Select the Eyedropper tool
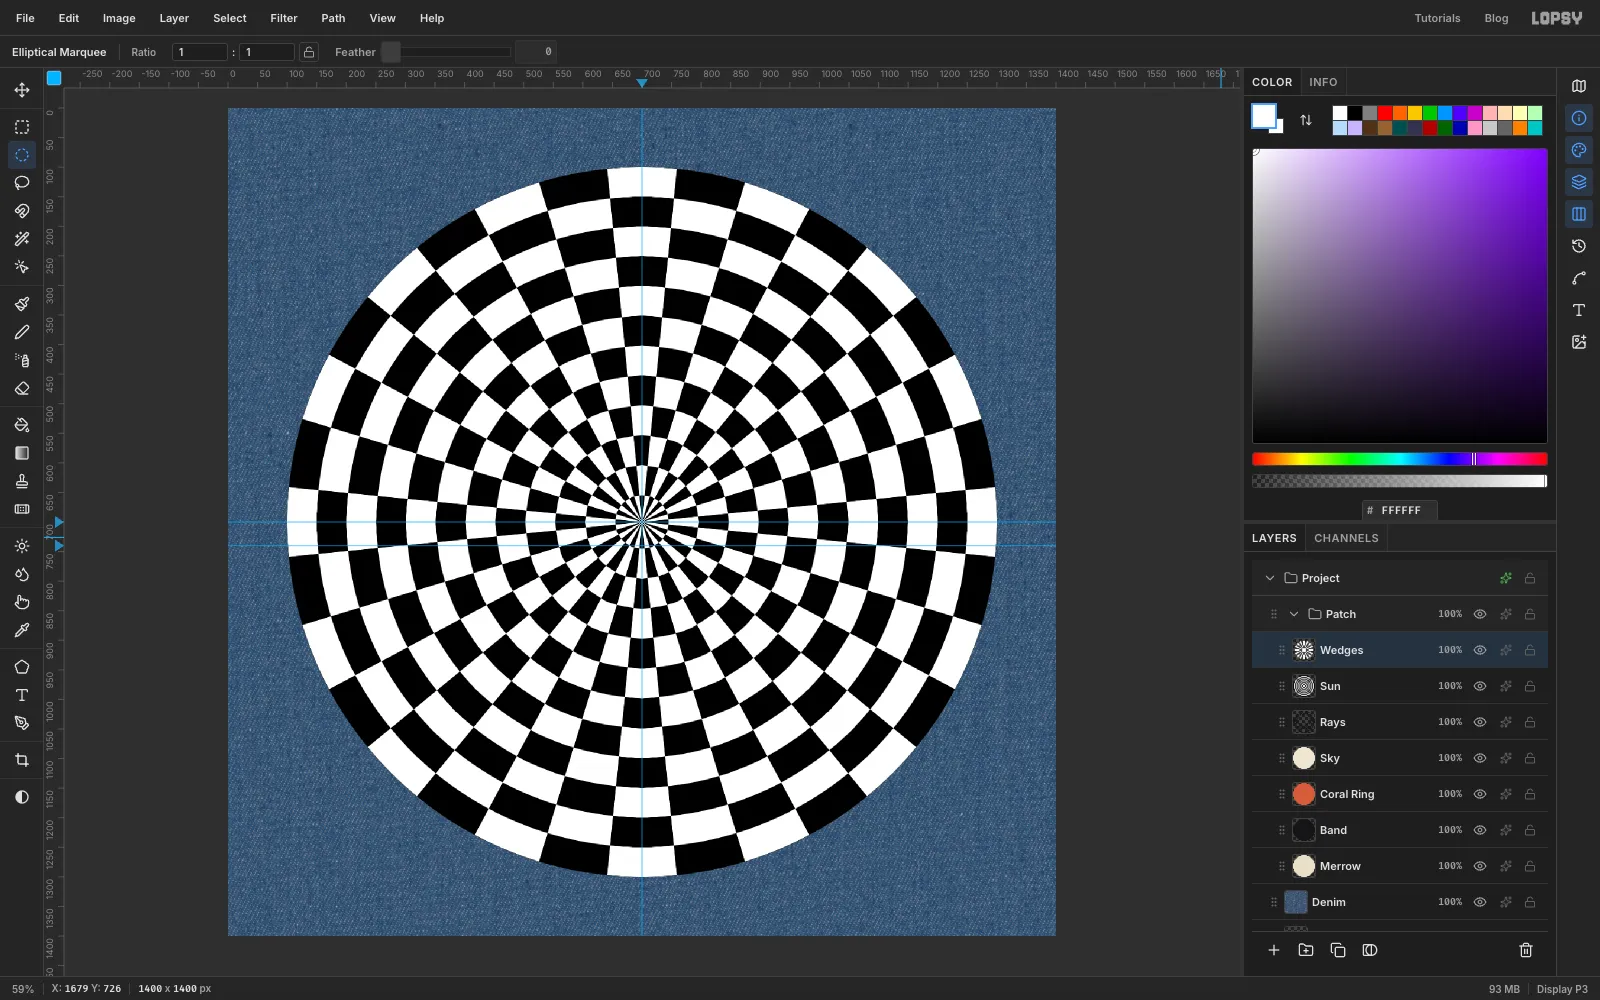 [x=22, y=630]
